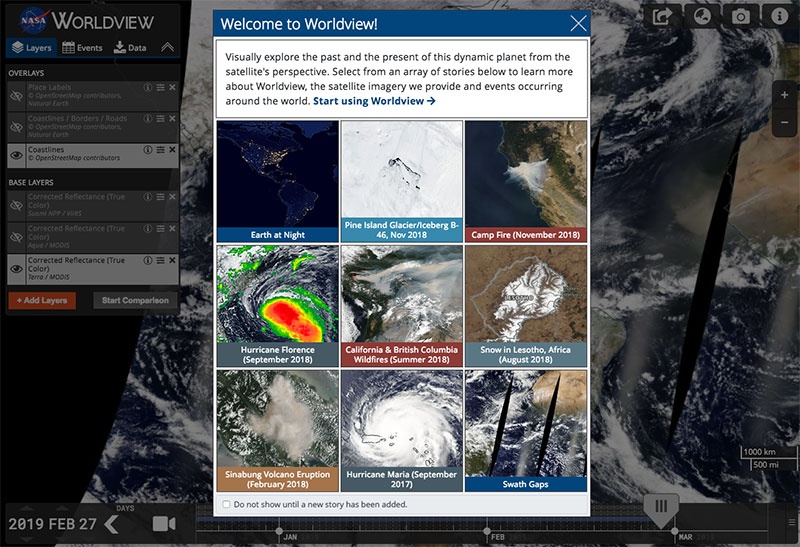800x547 pixels.
Task: Close the Welcome to Worldview dialog
Action: [x=578, y=23]
